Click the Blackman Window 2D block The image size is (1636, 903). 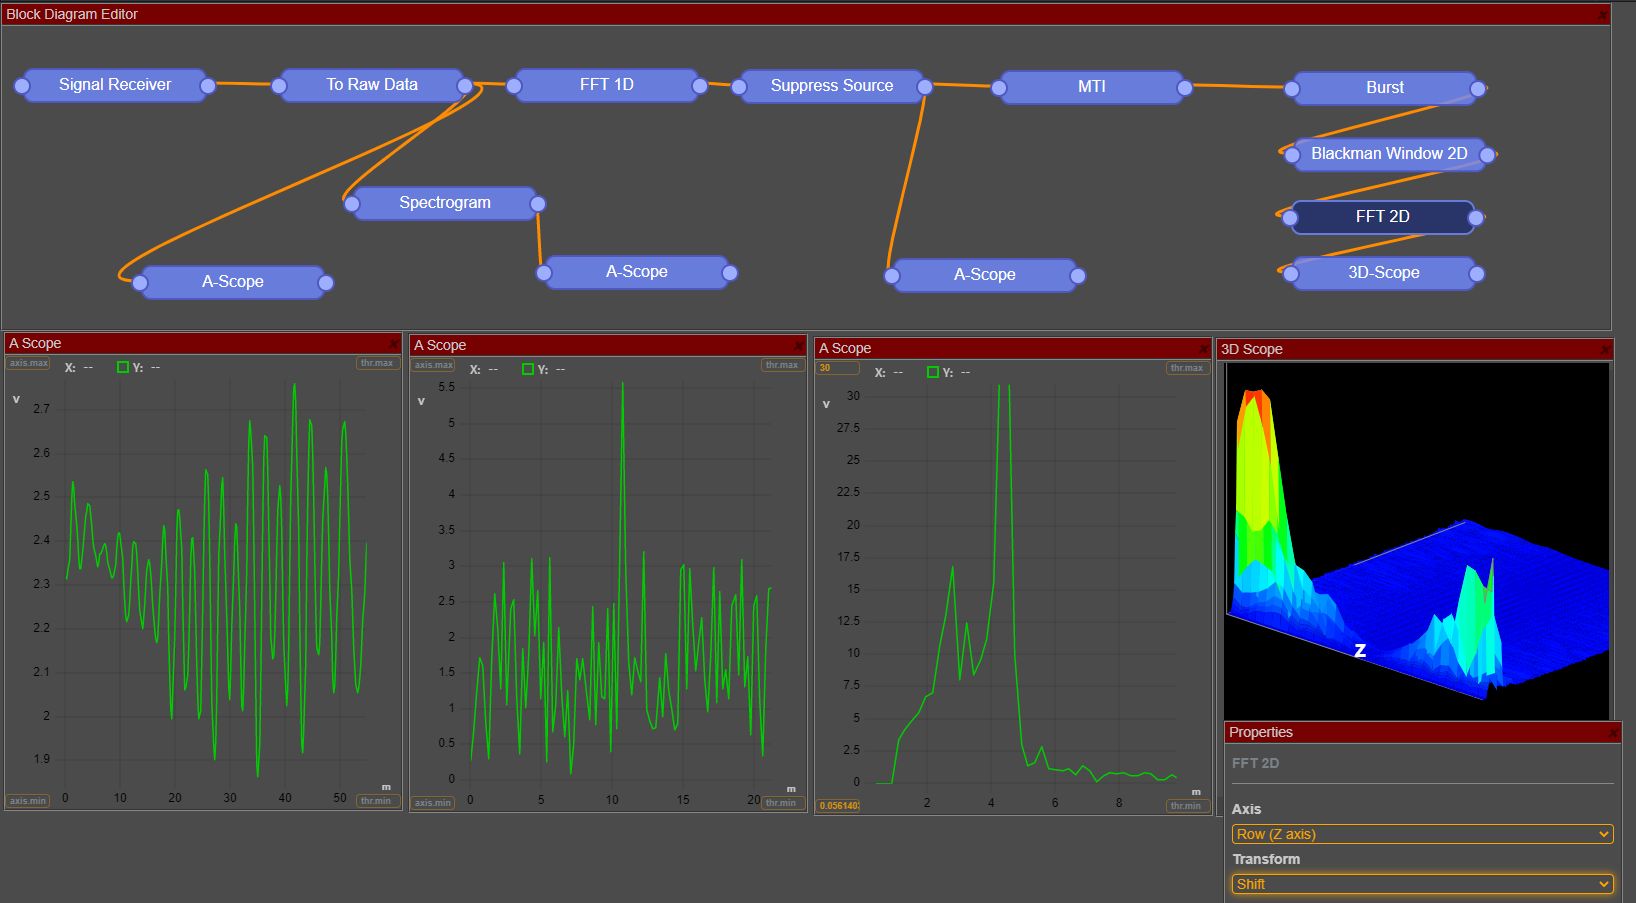(1388, 154)
